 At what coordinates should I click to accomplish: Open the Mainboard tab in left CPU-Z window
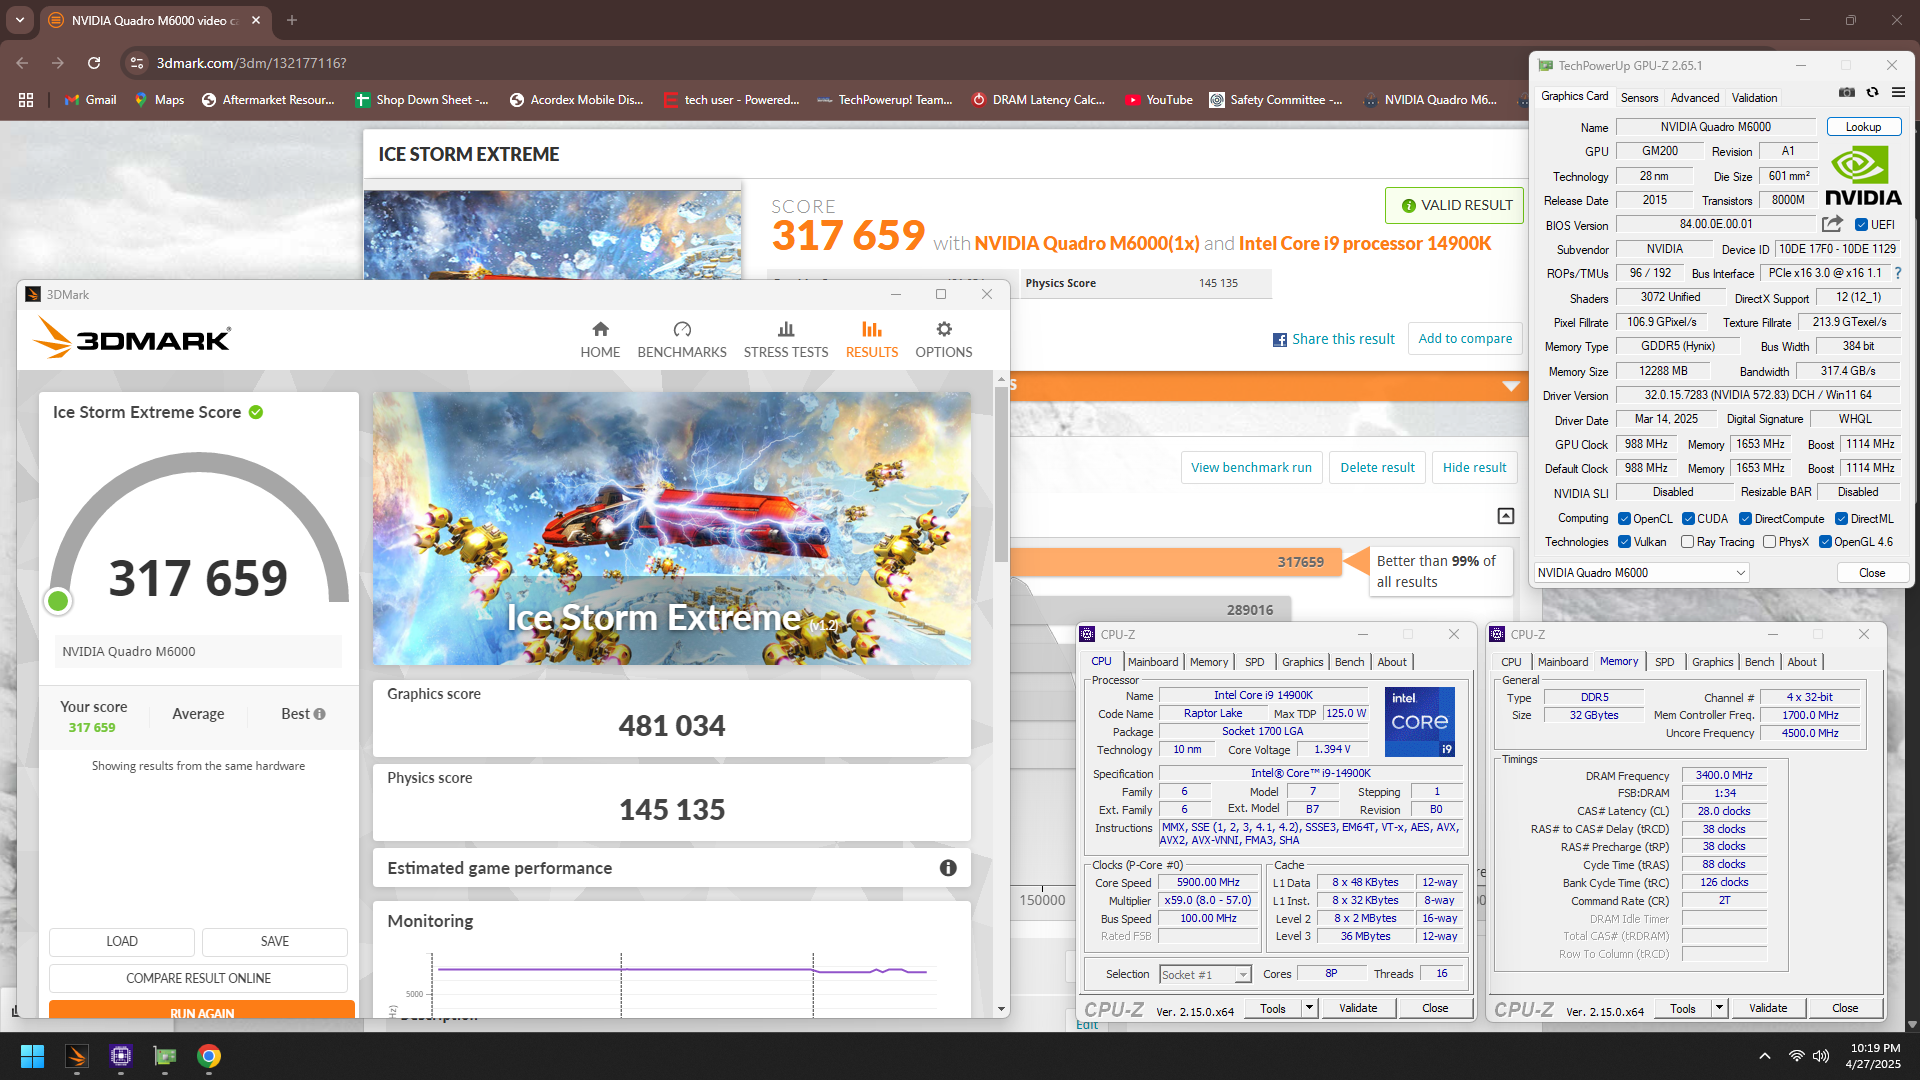point(1153,662)
